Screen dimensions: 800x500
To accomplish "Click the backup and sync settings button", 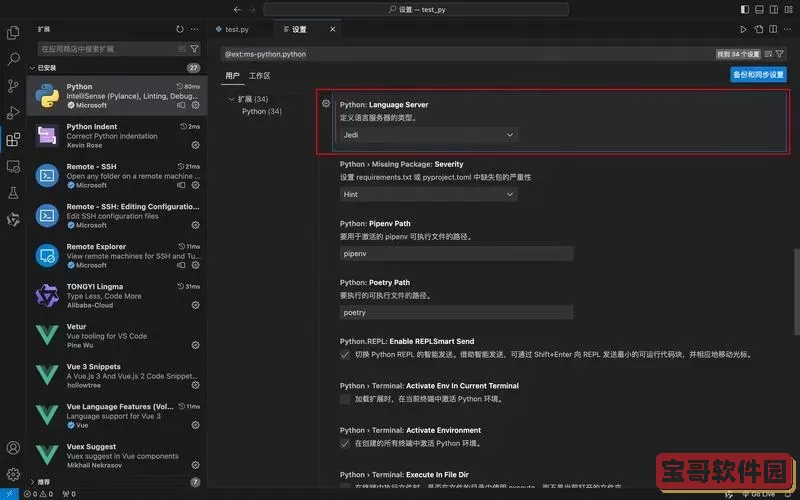I will [x=758, y=74].
